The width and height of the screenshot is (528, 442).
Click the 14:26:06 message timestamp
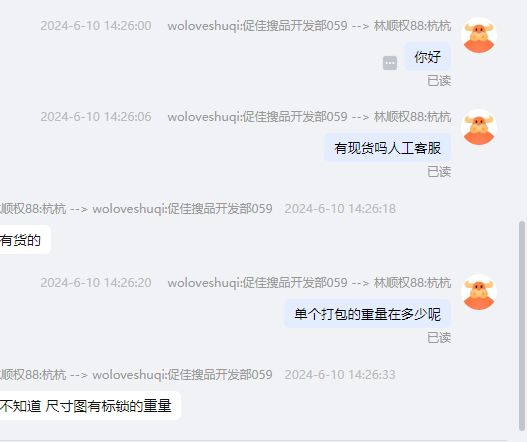(x=96, y=117)
